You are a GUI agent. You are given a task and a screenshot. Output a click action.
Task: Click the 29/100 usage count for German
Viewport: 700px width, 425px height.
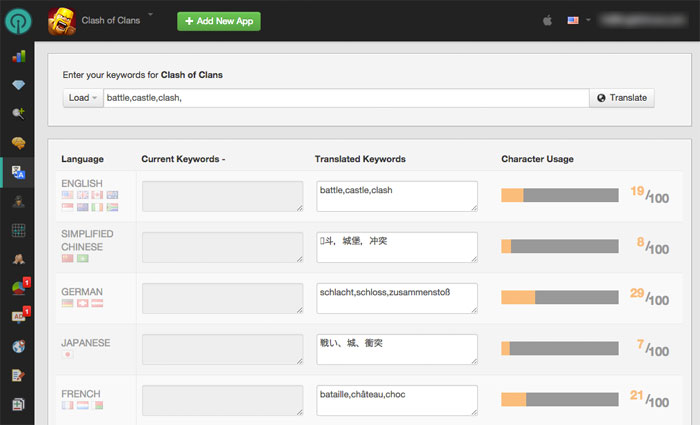[649, 297]
